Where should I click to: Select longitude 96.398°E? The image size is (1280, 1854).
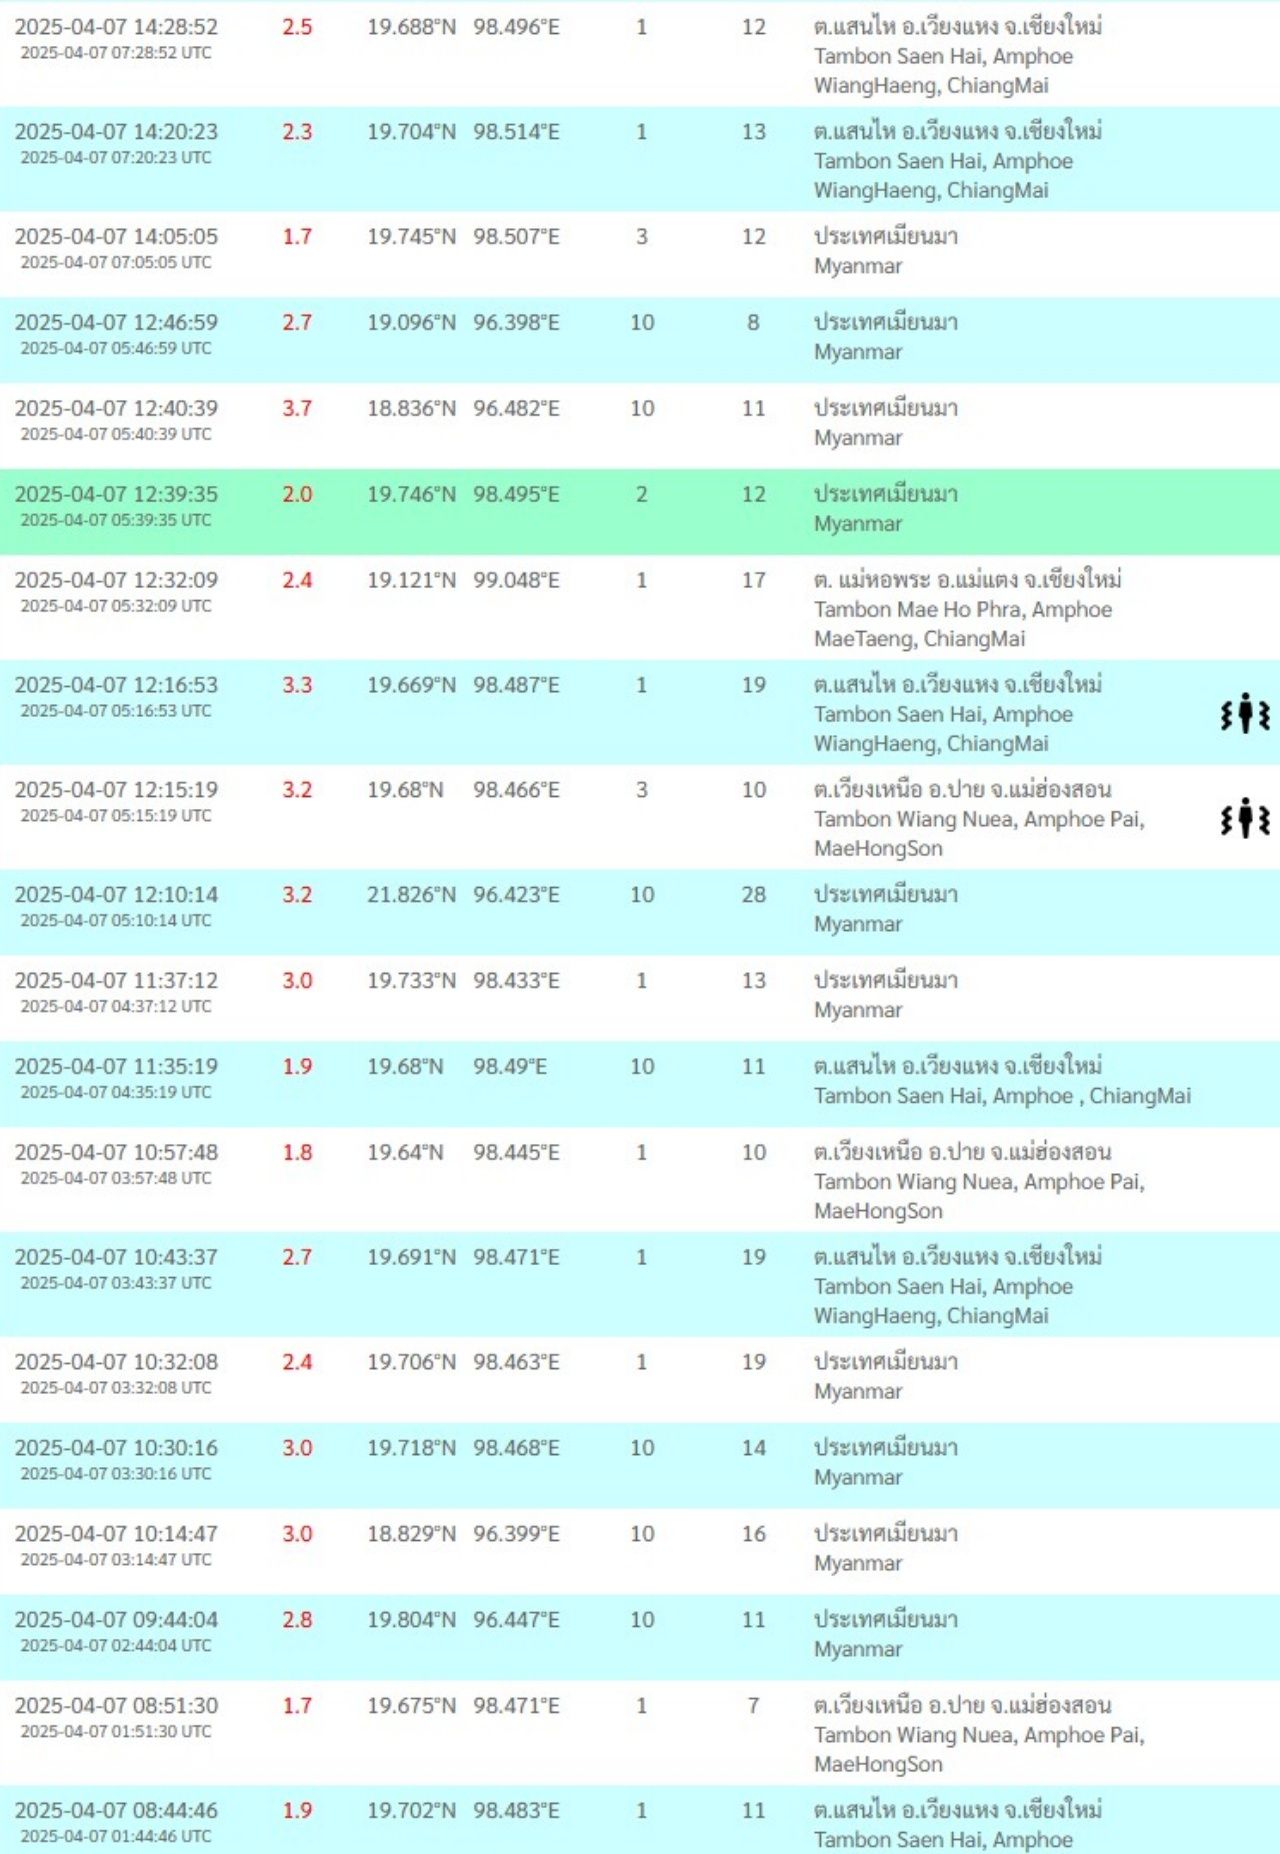516,324
